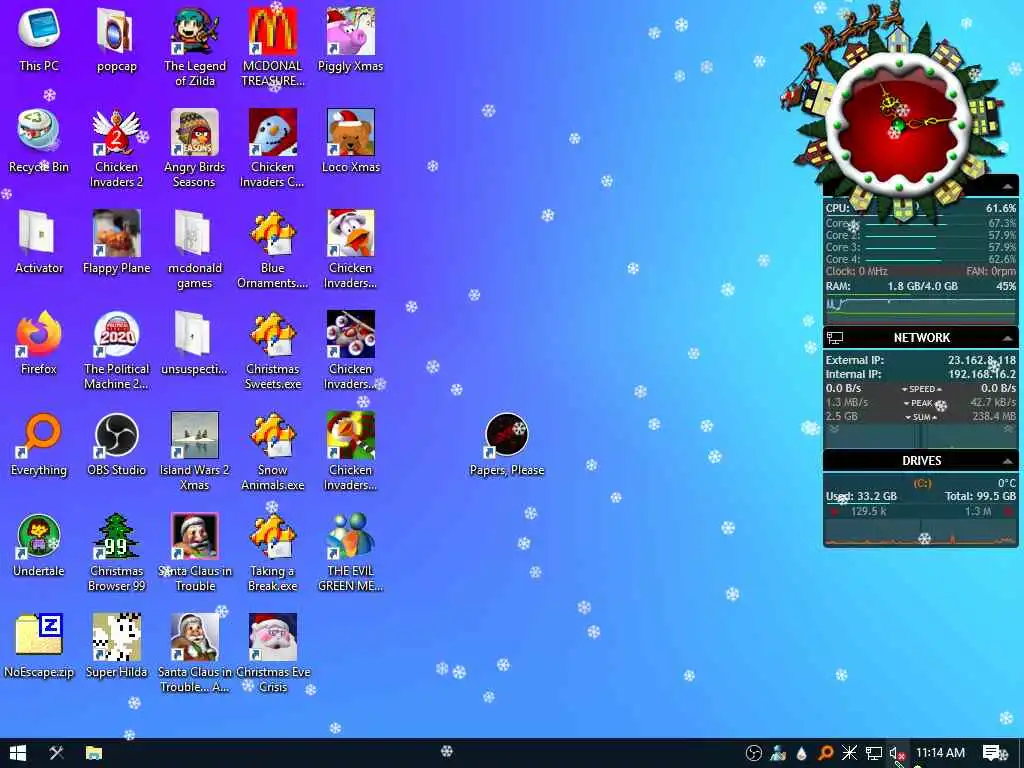Collapse the CPU widget panel arrow

pyautogui.click(x=1008, y=187)
